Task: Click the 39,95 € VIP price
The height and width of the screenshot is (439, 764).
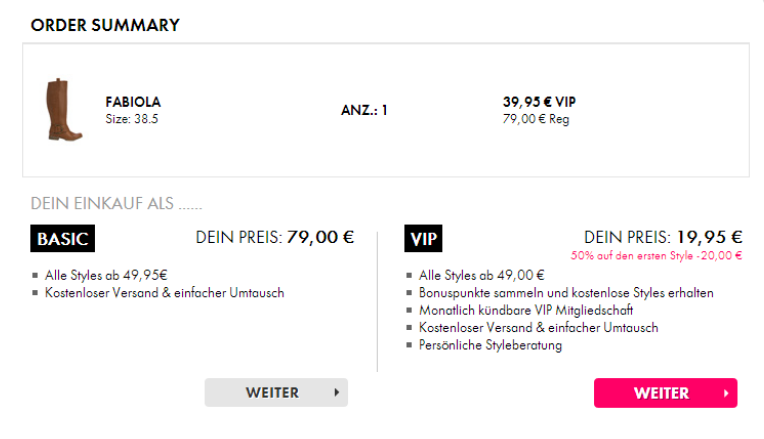Action: 539,102
